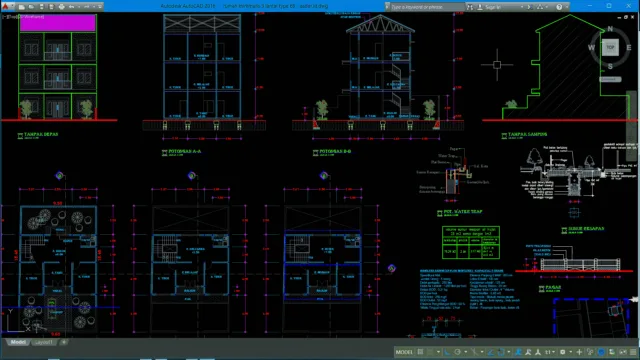
Task: Click the Open file icon
Action: pos(31,7)
